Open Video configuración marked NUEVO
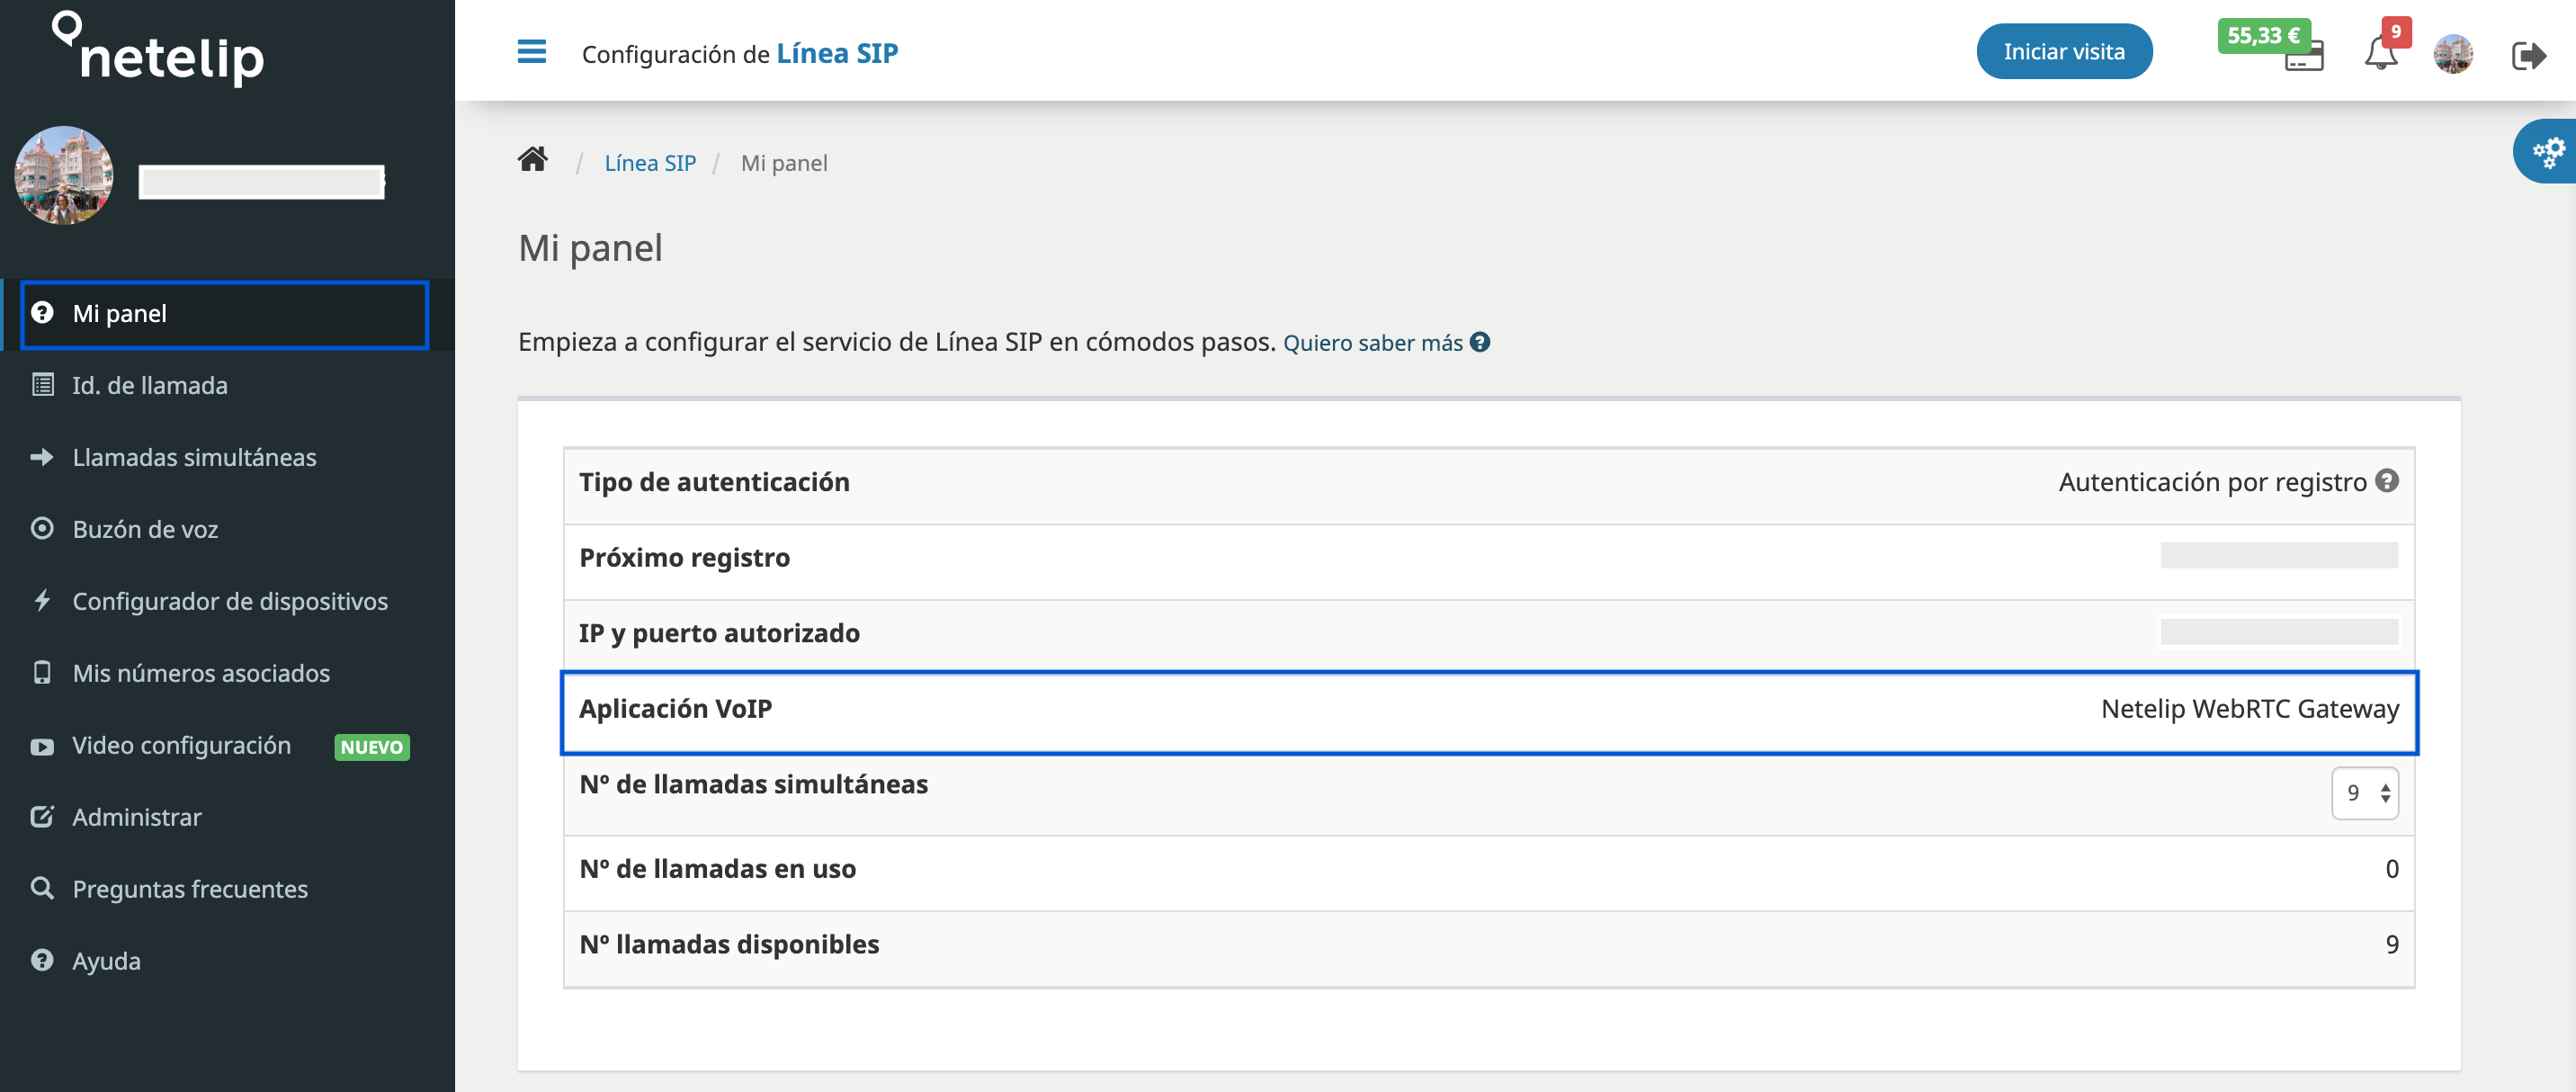 (x=181, y=745)
